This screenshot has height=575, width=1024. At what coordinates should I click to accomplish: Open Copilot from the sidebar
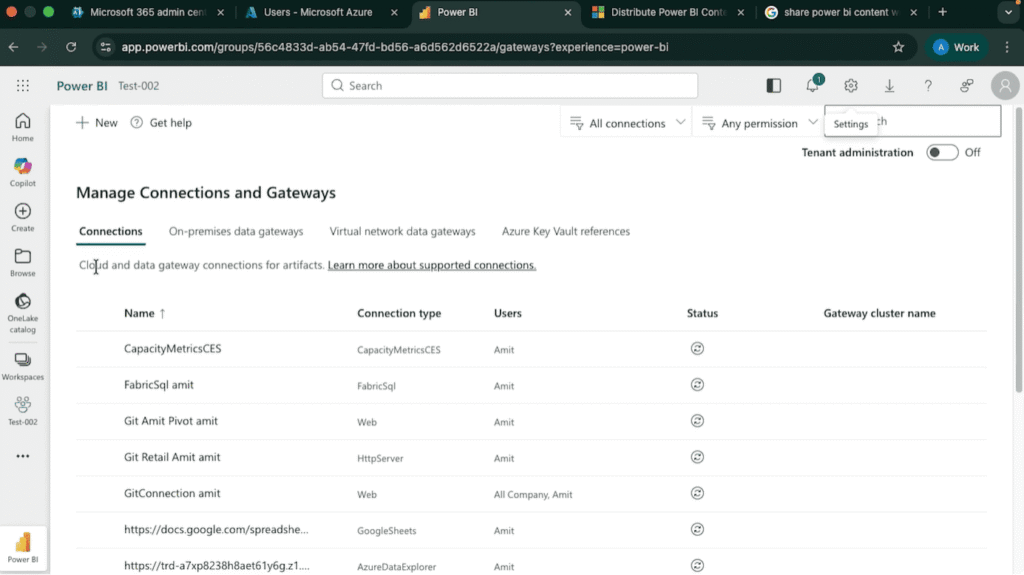pyautogui.click(x=23, y=172)
